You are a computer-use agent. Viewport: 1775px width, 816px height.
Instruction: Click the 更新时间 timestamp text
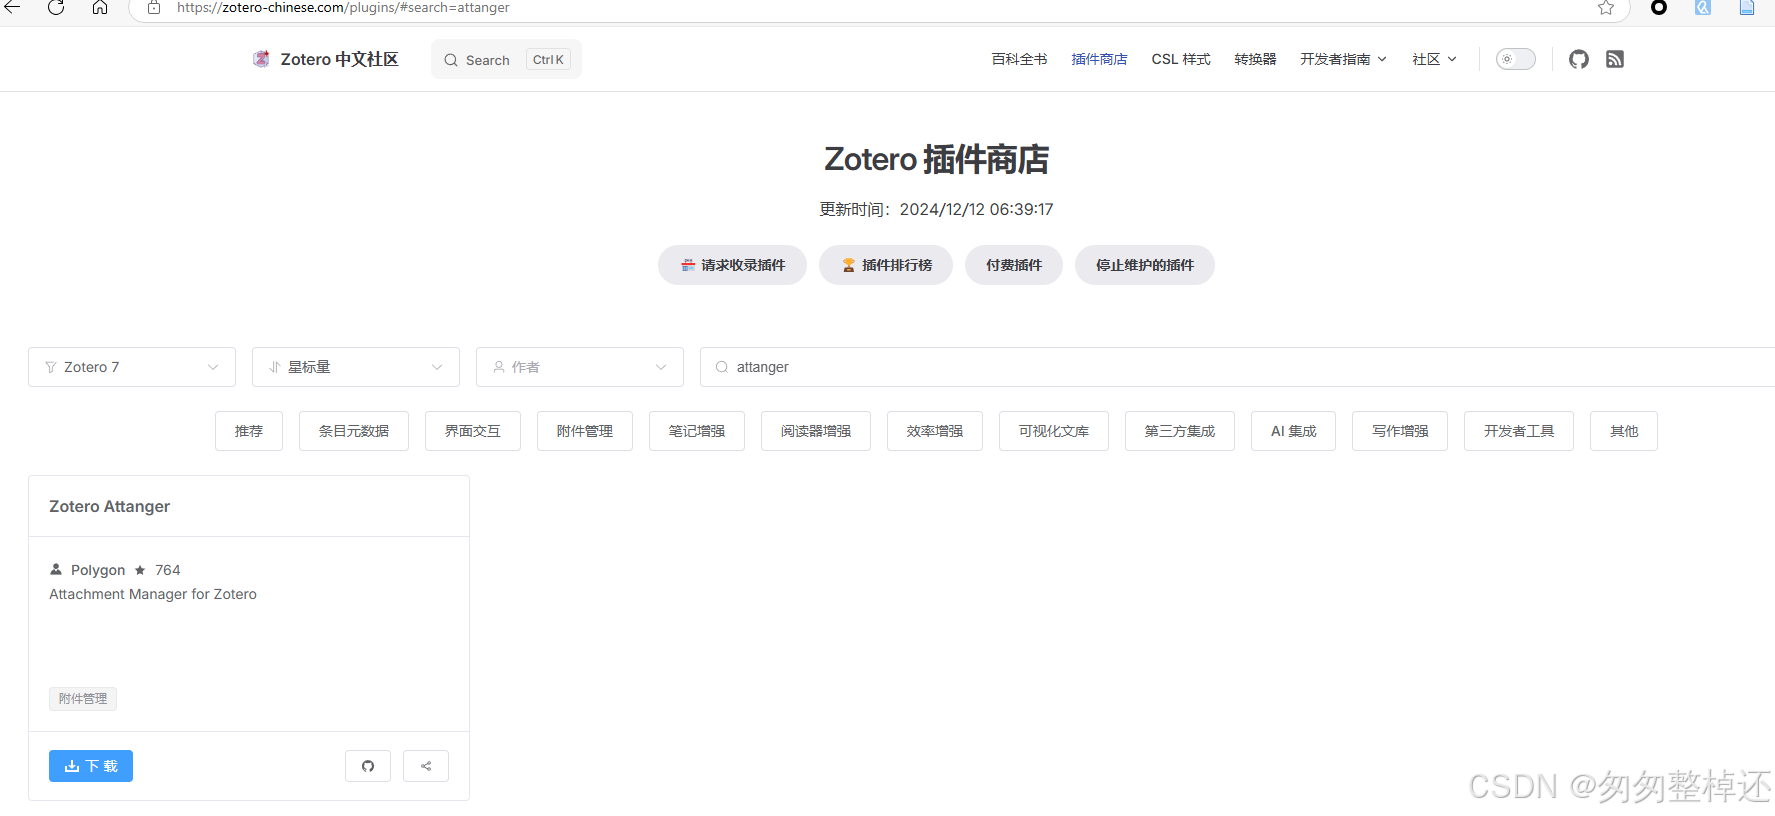click(x=936, y=209)
